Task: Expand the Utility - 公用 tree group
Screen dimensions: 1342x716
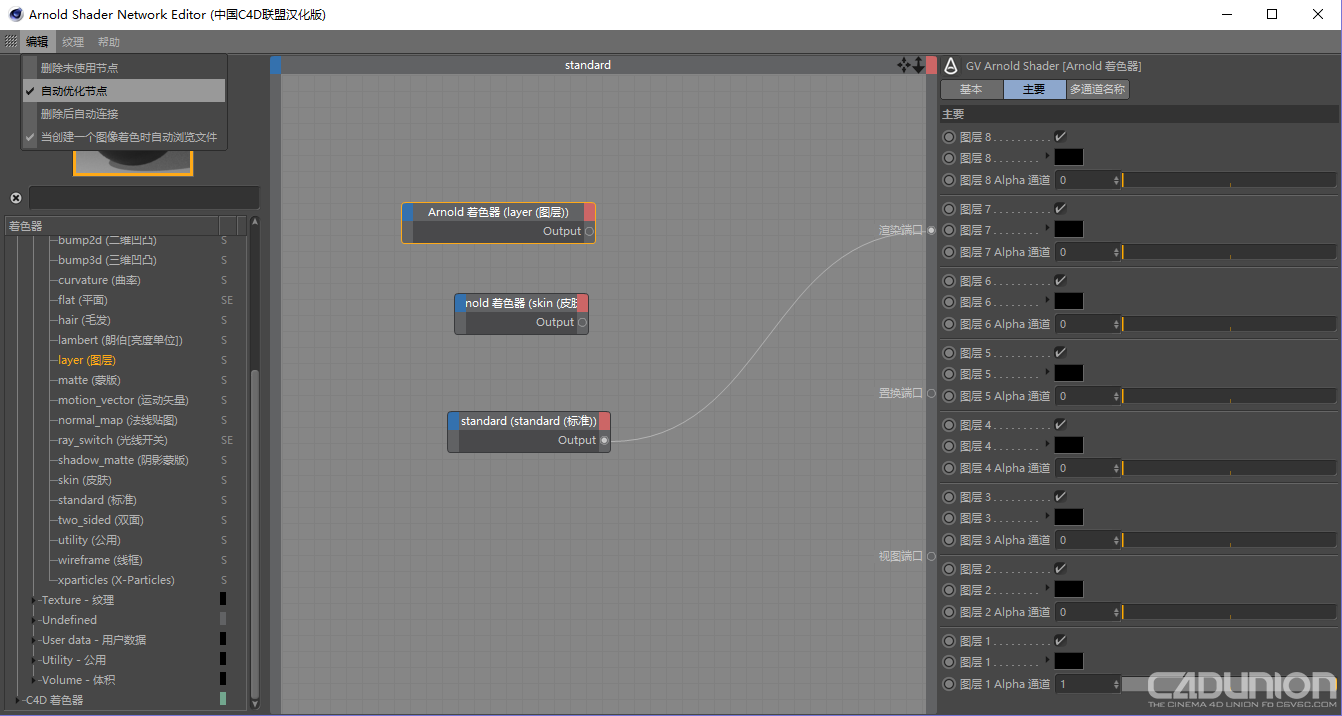Action: [x=35, y=660]
